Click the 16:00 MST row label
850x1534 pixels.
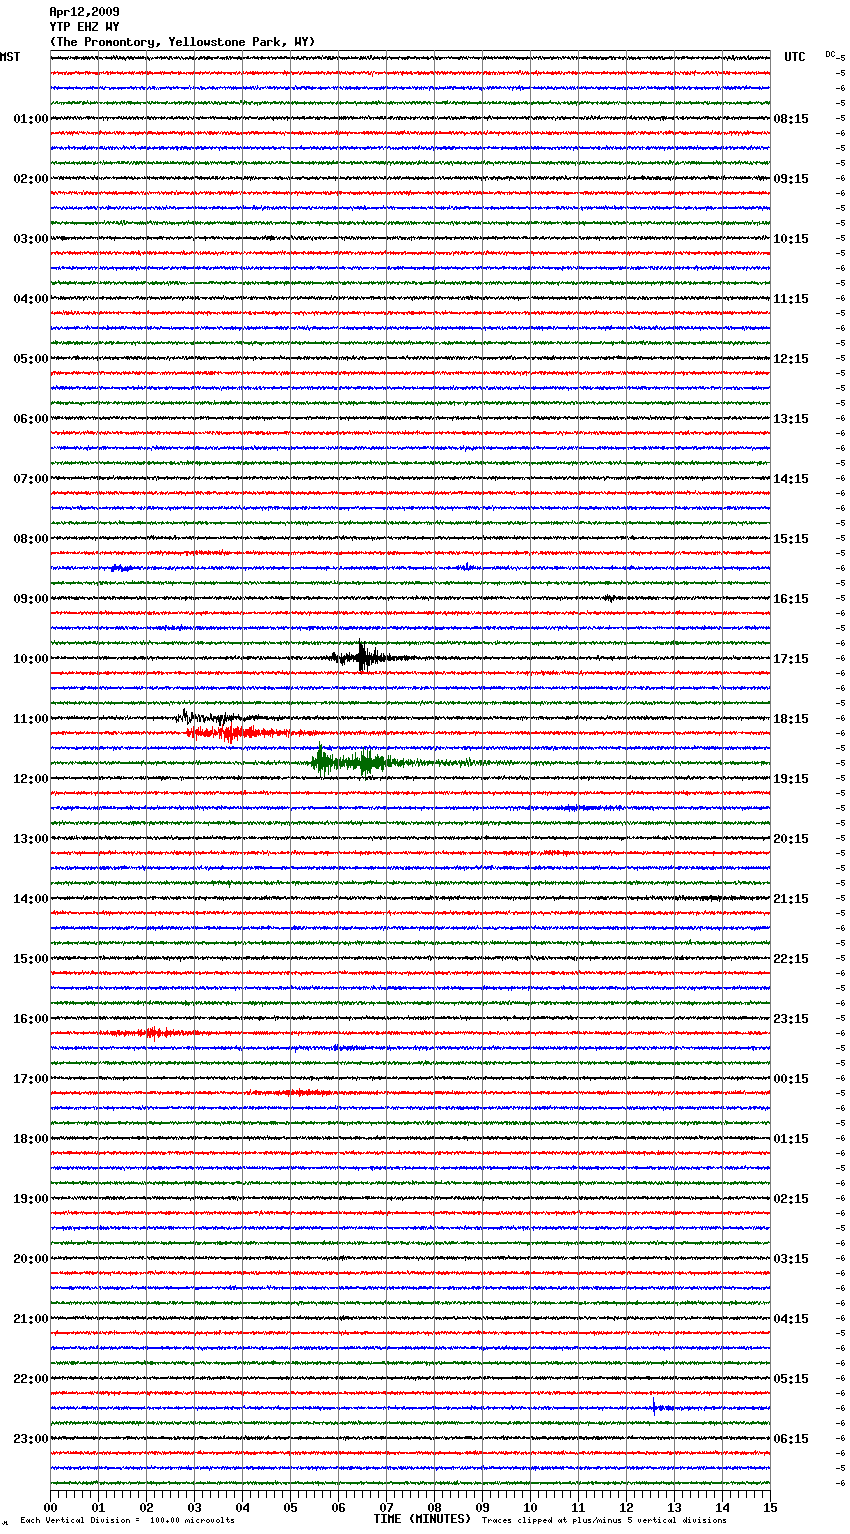point(30,1019)
